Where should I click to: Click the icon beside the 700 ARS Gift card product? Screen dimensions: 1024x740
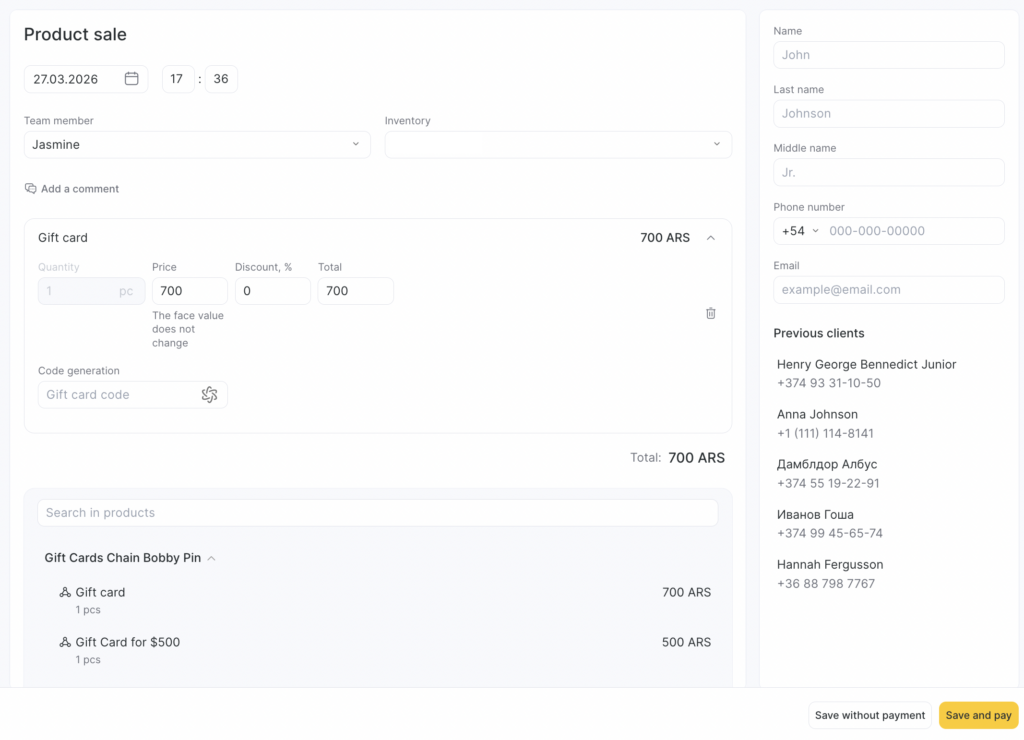pyautogui.click(x=65, y=593)
